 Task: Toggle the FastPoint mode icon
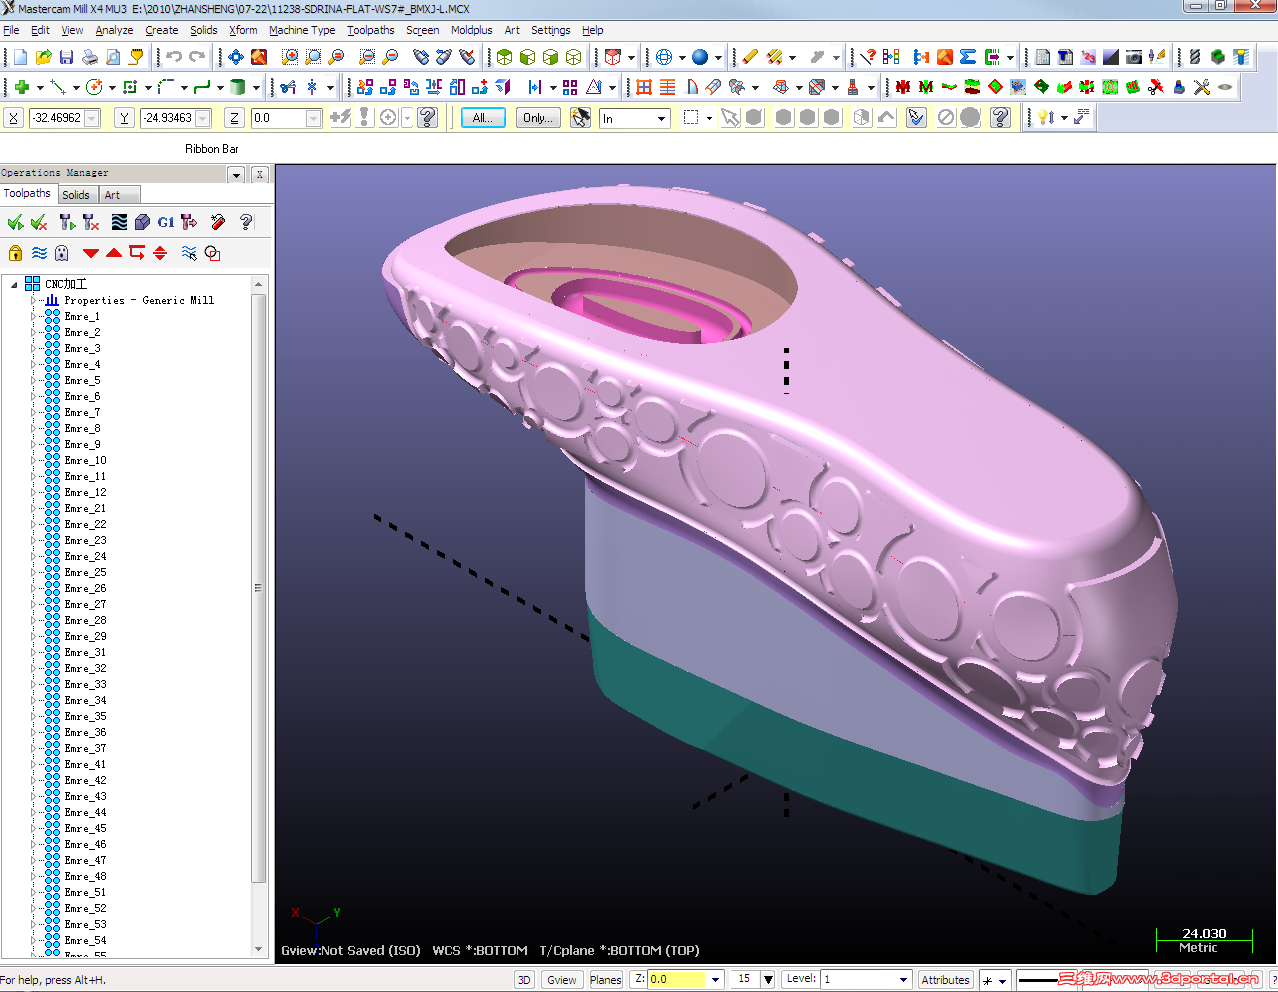click(340, 118)
